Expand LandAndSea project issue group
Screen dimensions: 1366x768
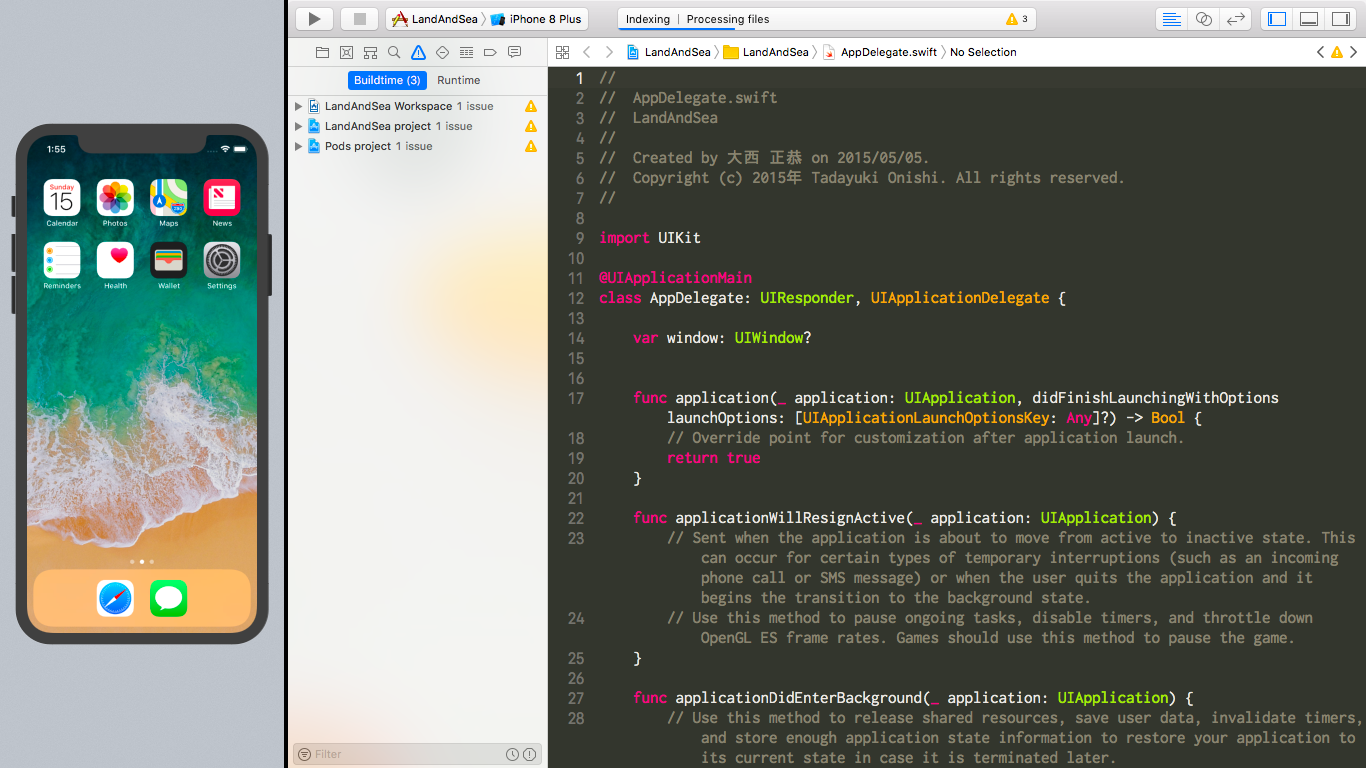pos(298,126)
